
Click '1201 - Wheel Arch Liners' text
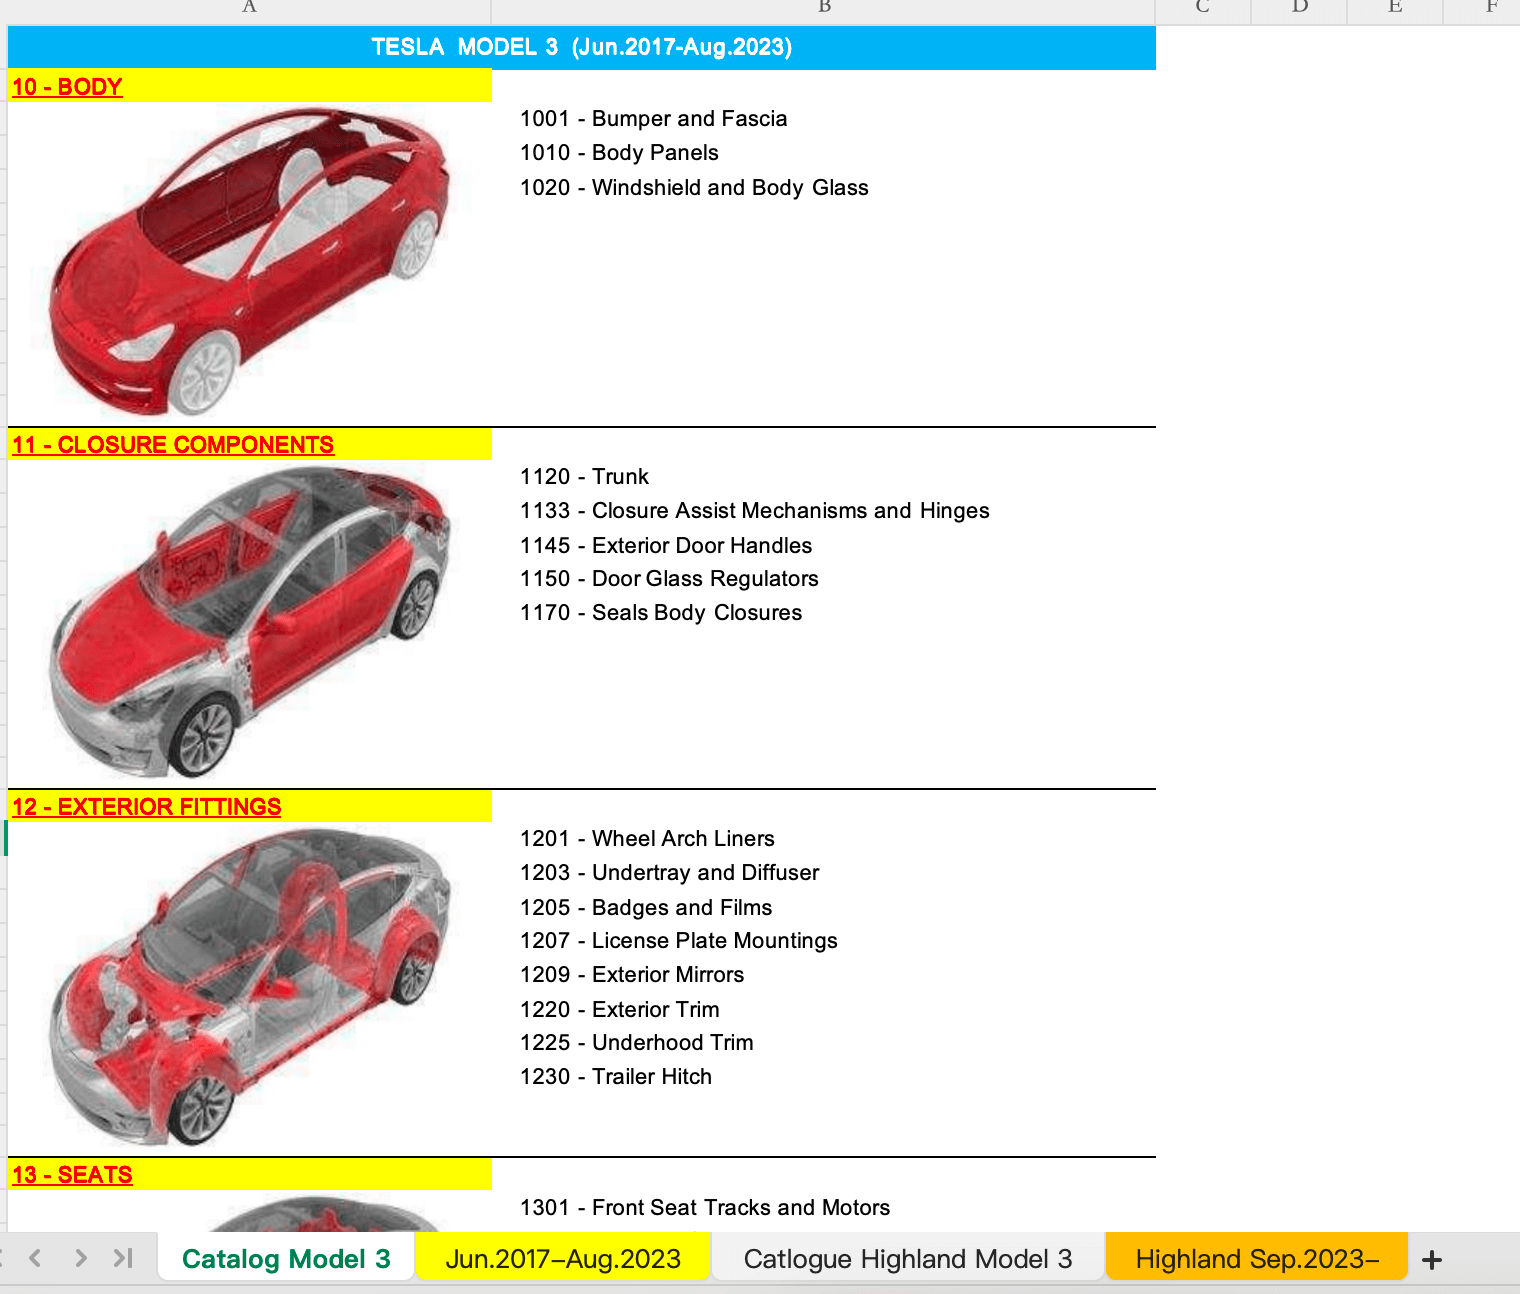(647, 839)
